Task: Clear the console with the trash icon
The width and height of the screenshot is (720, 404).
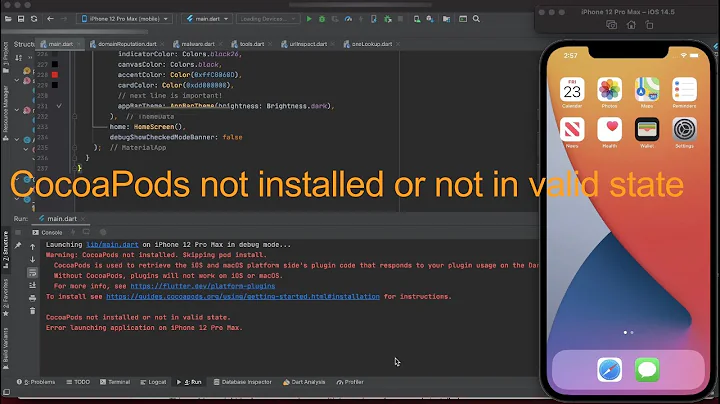Action: (x=33, y=311)
